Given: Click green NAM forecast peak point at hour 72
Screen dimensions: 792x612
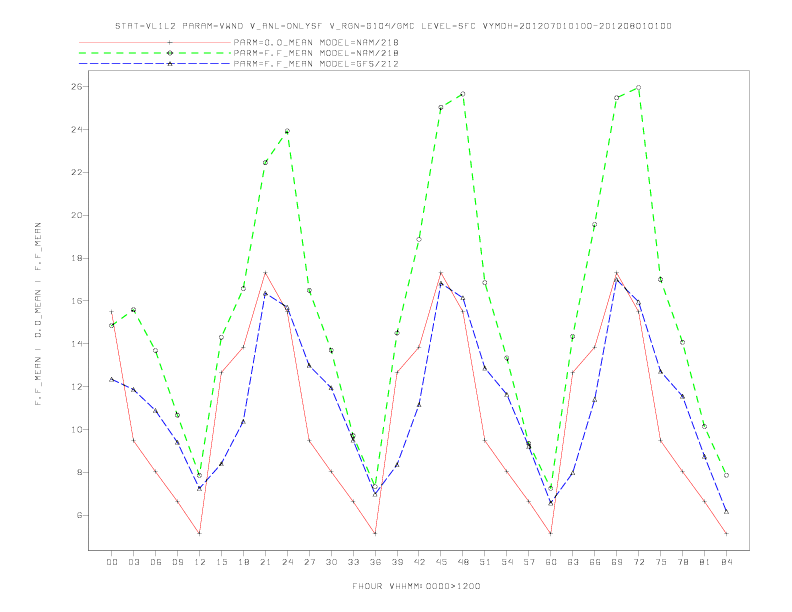Looking at the screenshot, I should tap(638, 87).
